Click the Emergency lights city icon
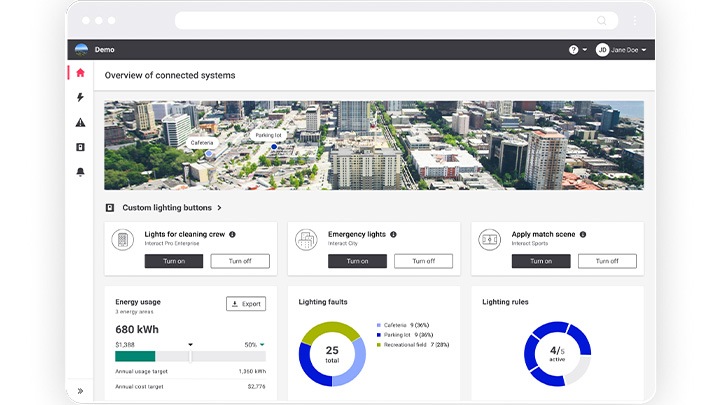 (x=306, y=240)
